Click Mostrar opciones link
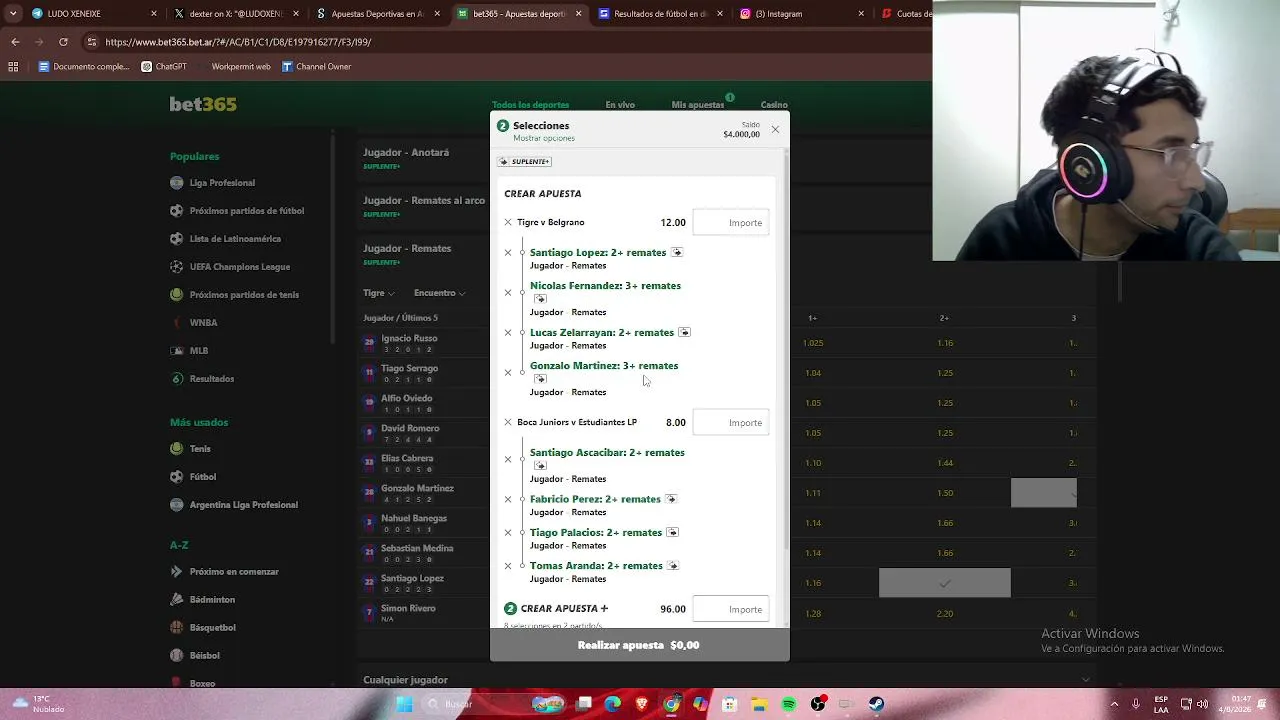 pos(544,138)
